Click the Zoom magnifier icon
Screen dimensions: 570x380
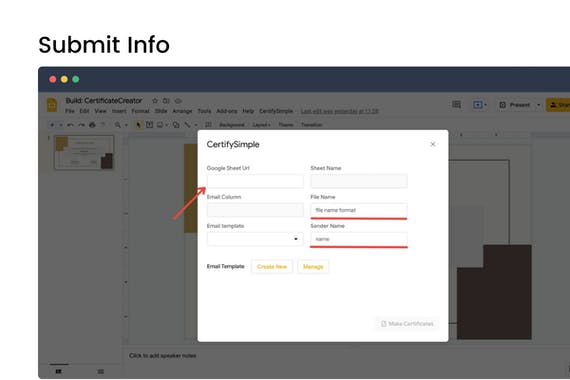pos(118,125)
